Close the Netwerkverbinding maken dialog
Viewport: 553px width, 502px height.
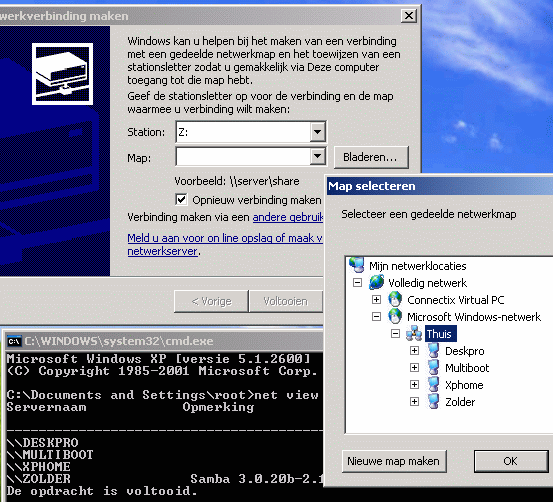pos(409,16)
